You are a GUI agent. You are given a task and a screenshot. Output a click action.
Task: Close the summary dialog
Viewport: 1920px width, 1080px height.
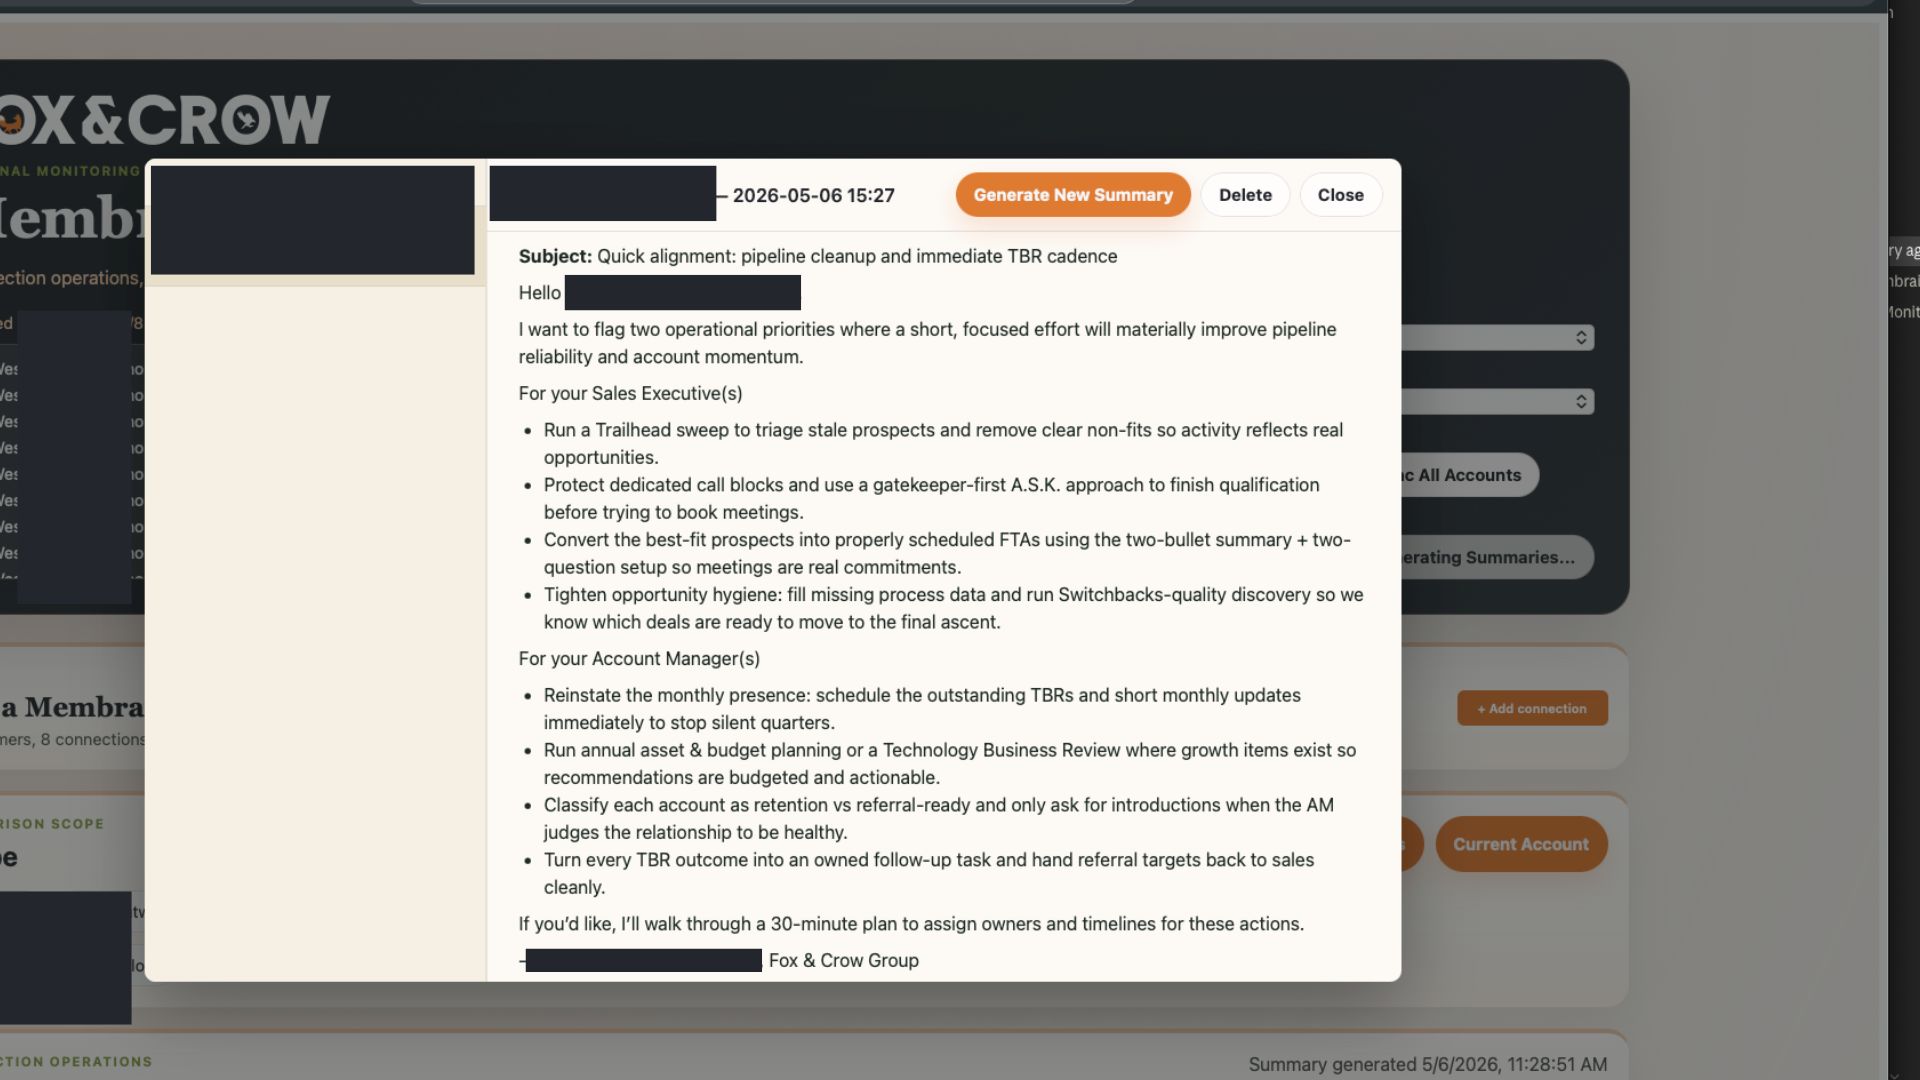[1340, 195]
